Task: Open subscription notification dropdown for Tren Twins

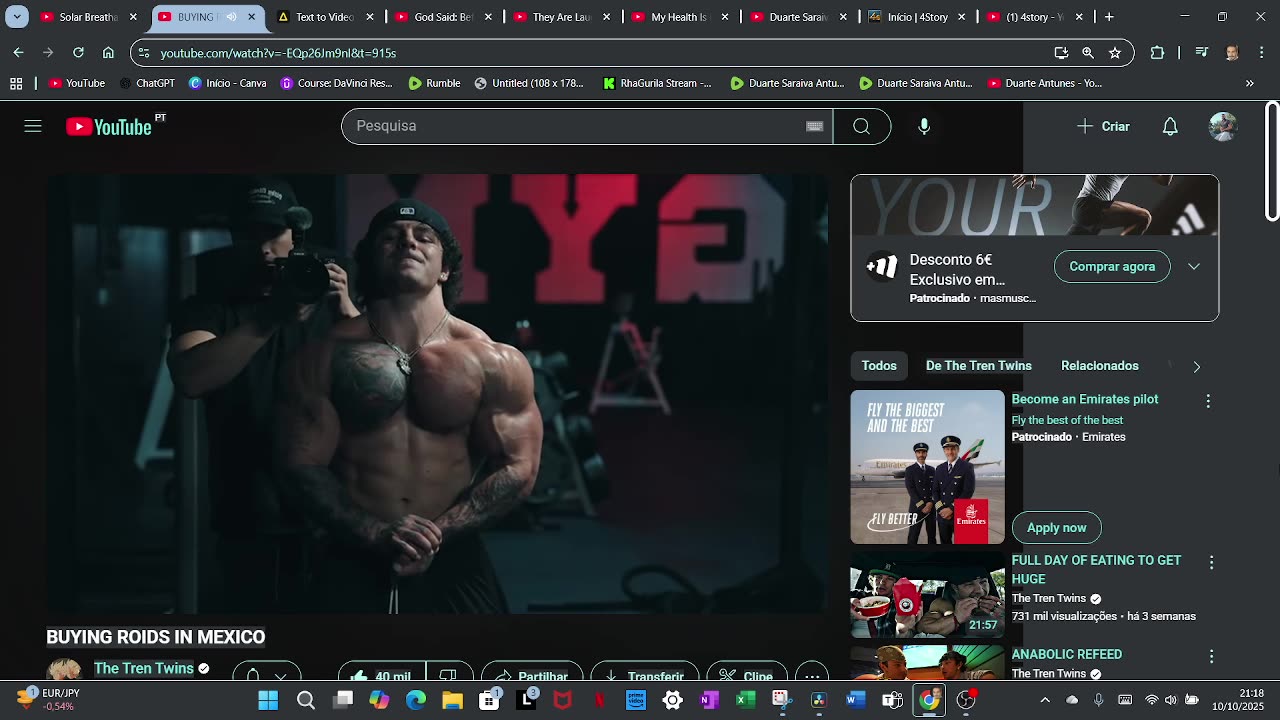Action: tap(266, 676)
